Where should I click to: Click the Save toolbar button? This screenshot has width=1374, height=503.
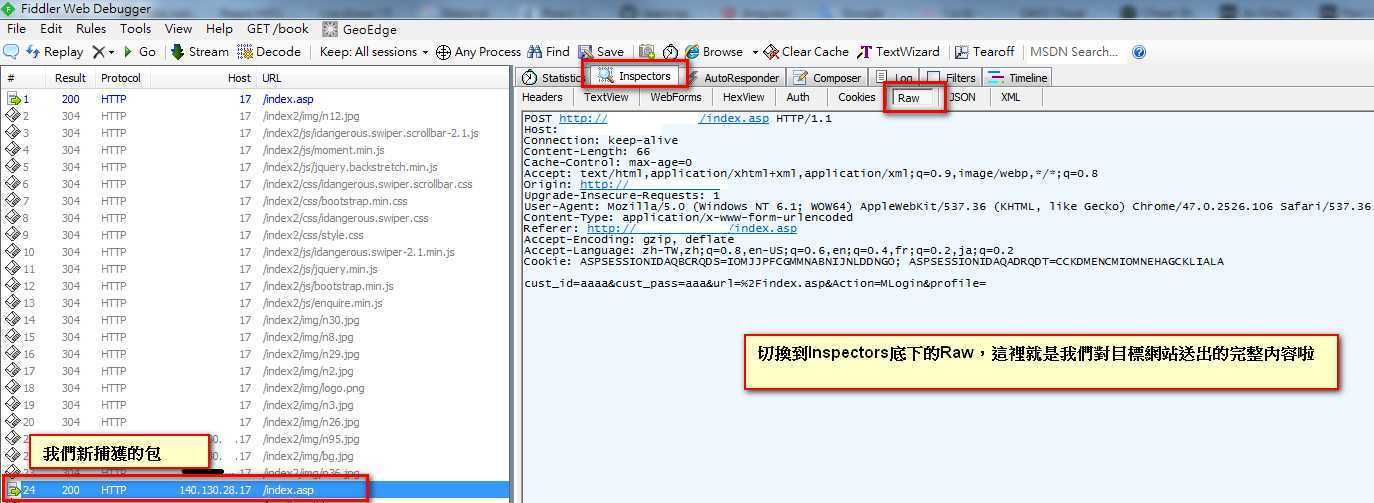coord(600,52)
